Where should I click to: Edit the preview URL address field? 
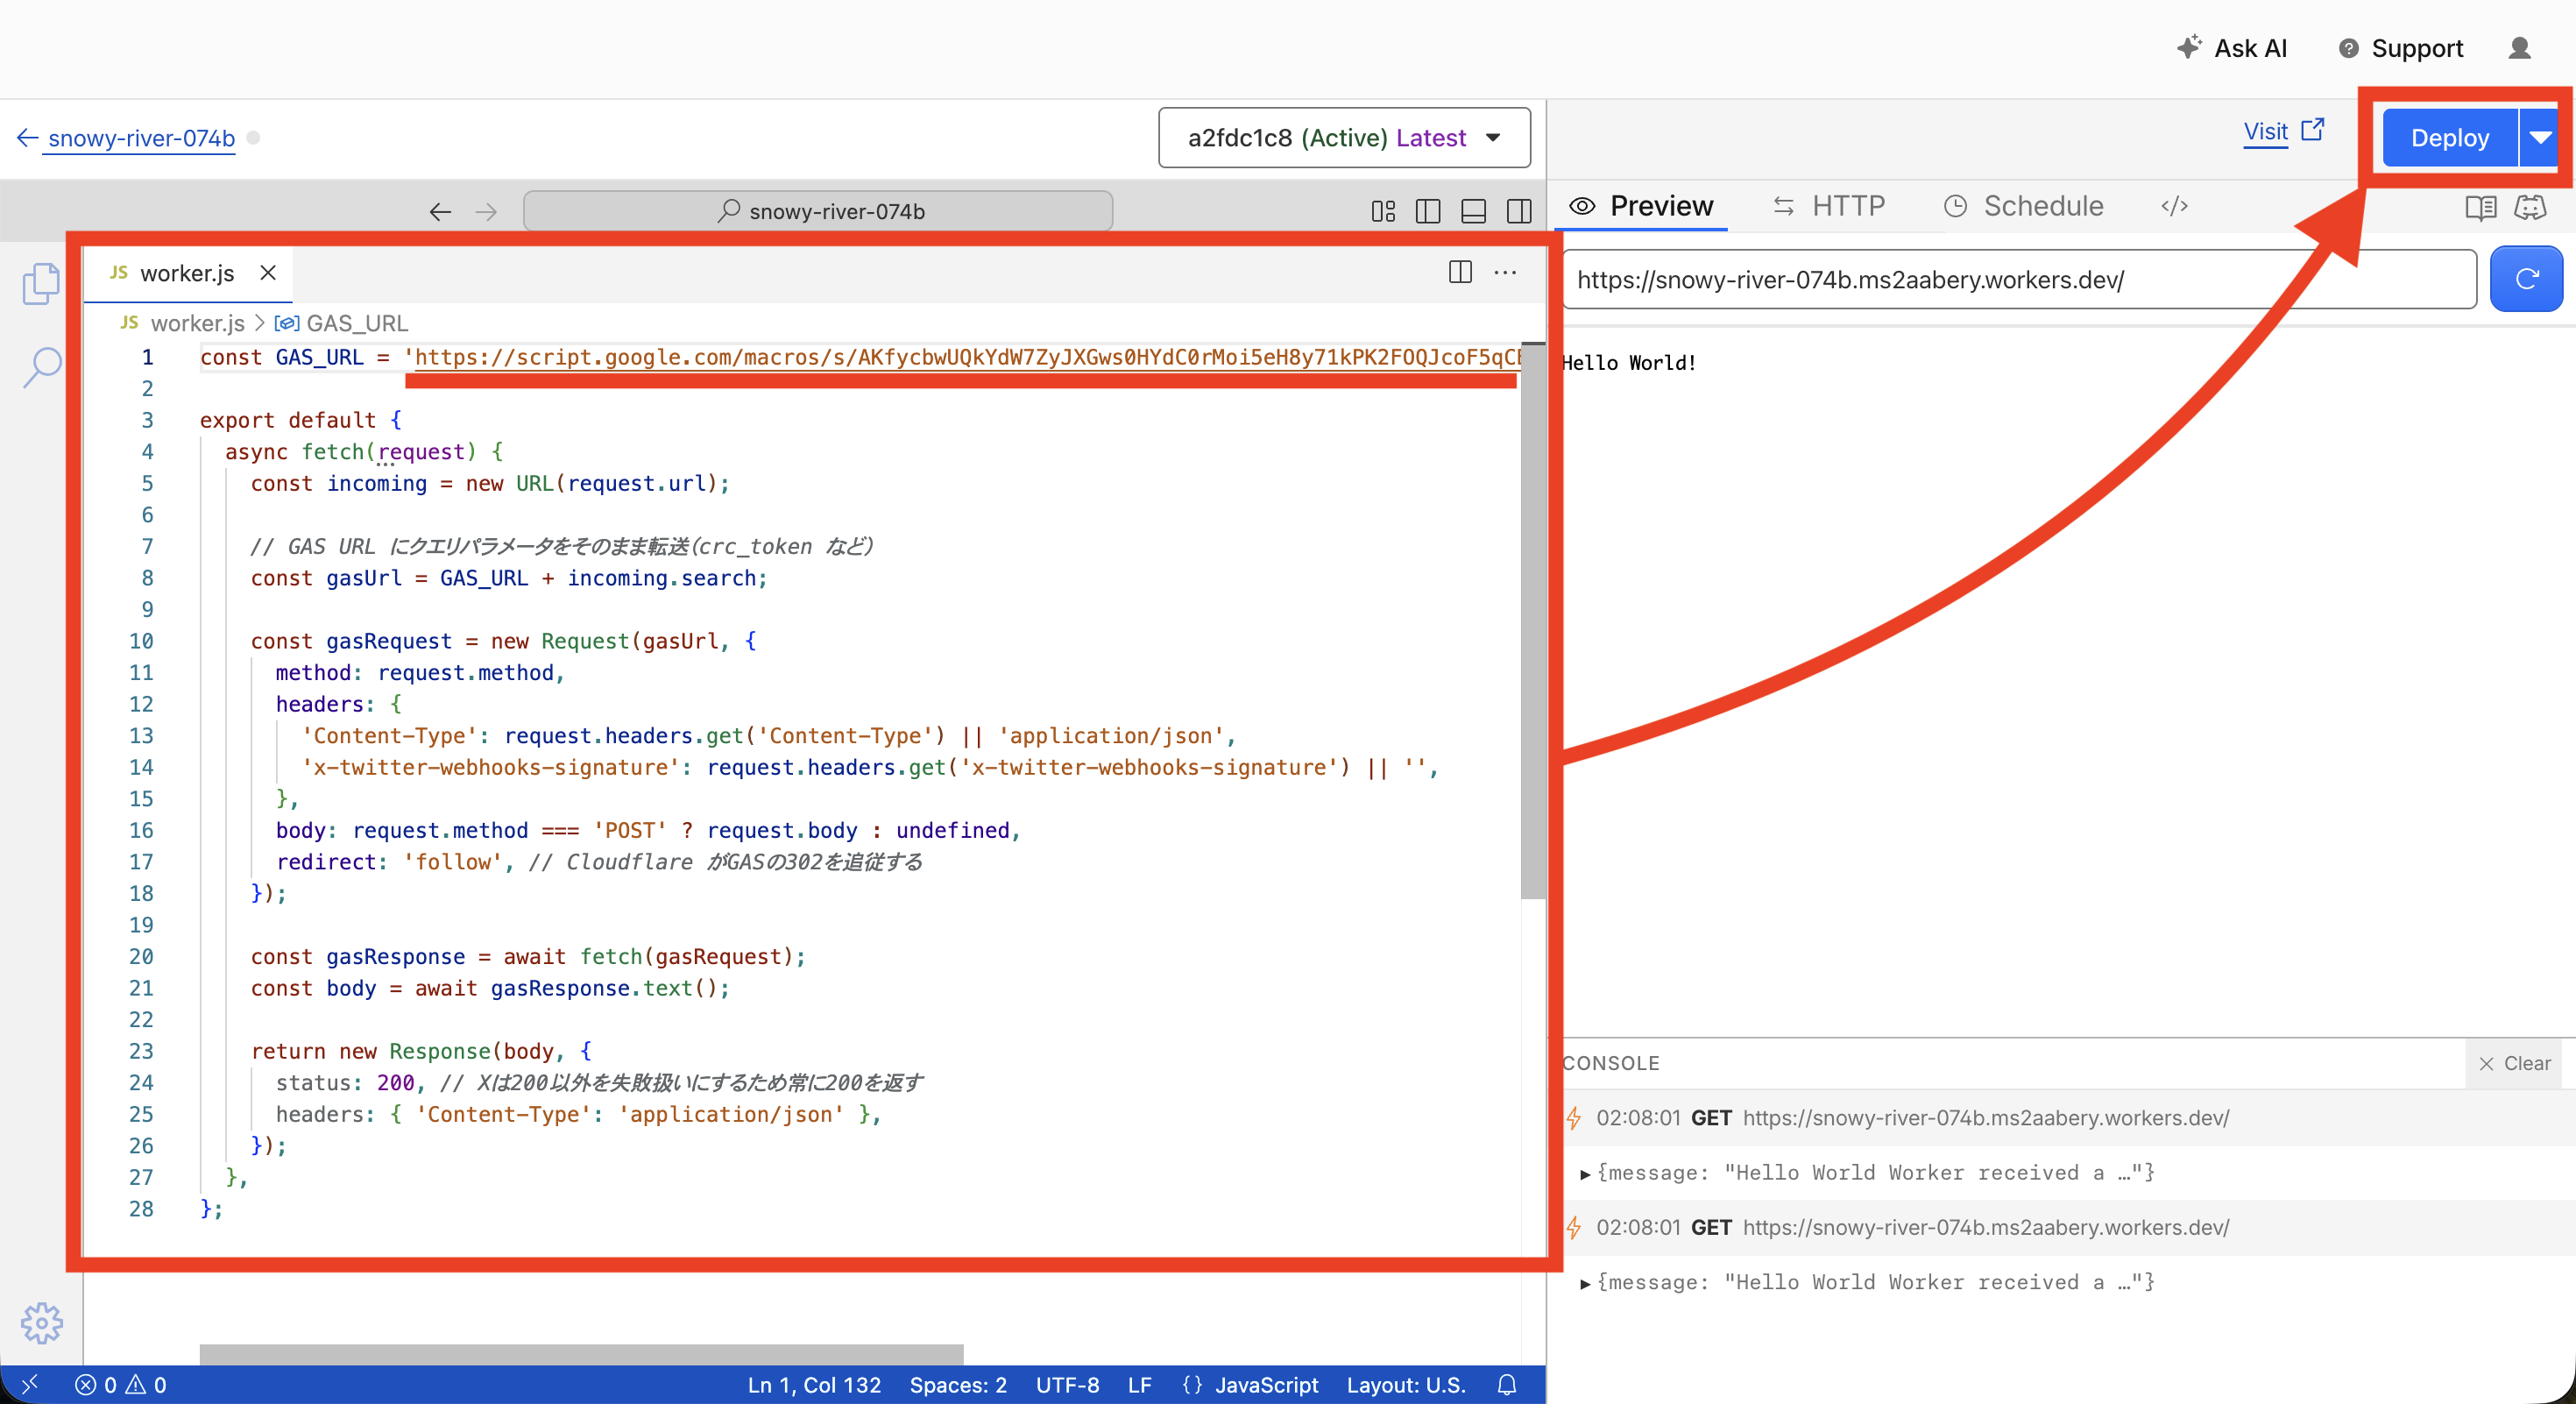[2019, 279]
